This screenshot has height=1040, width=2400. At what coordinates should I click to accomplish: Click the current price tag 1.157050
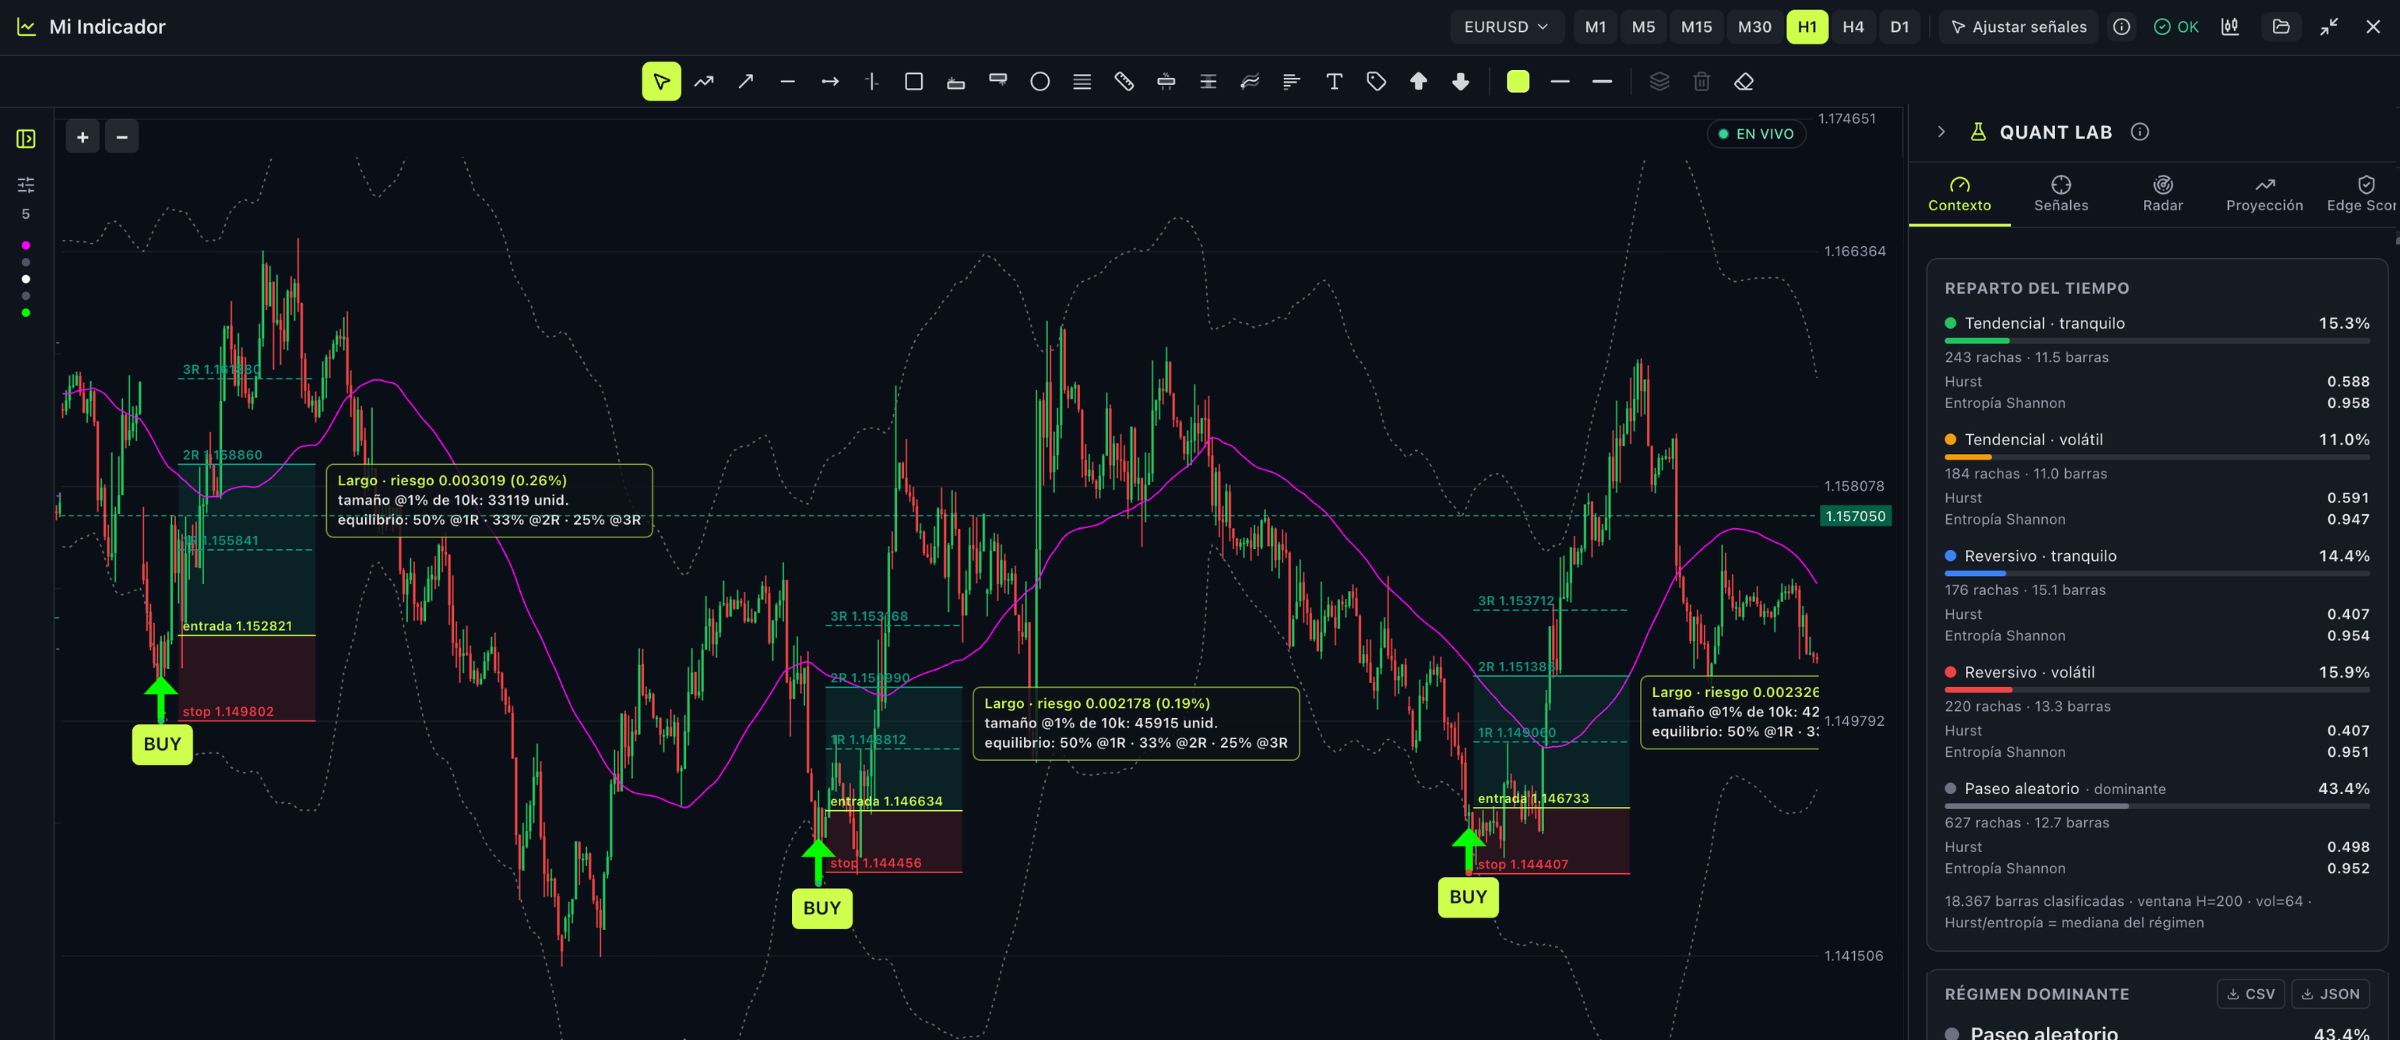[x=1856, y=516]
